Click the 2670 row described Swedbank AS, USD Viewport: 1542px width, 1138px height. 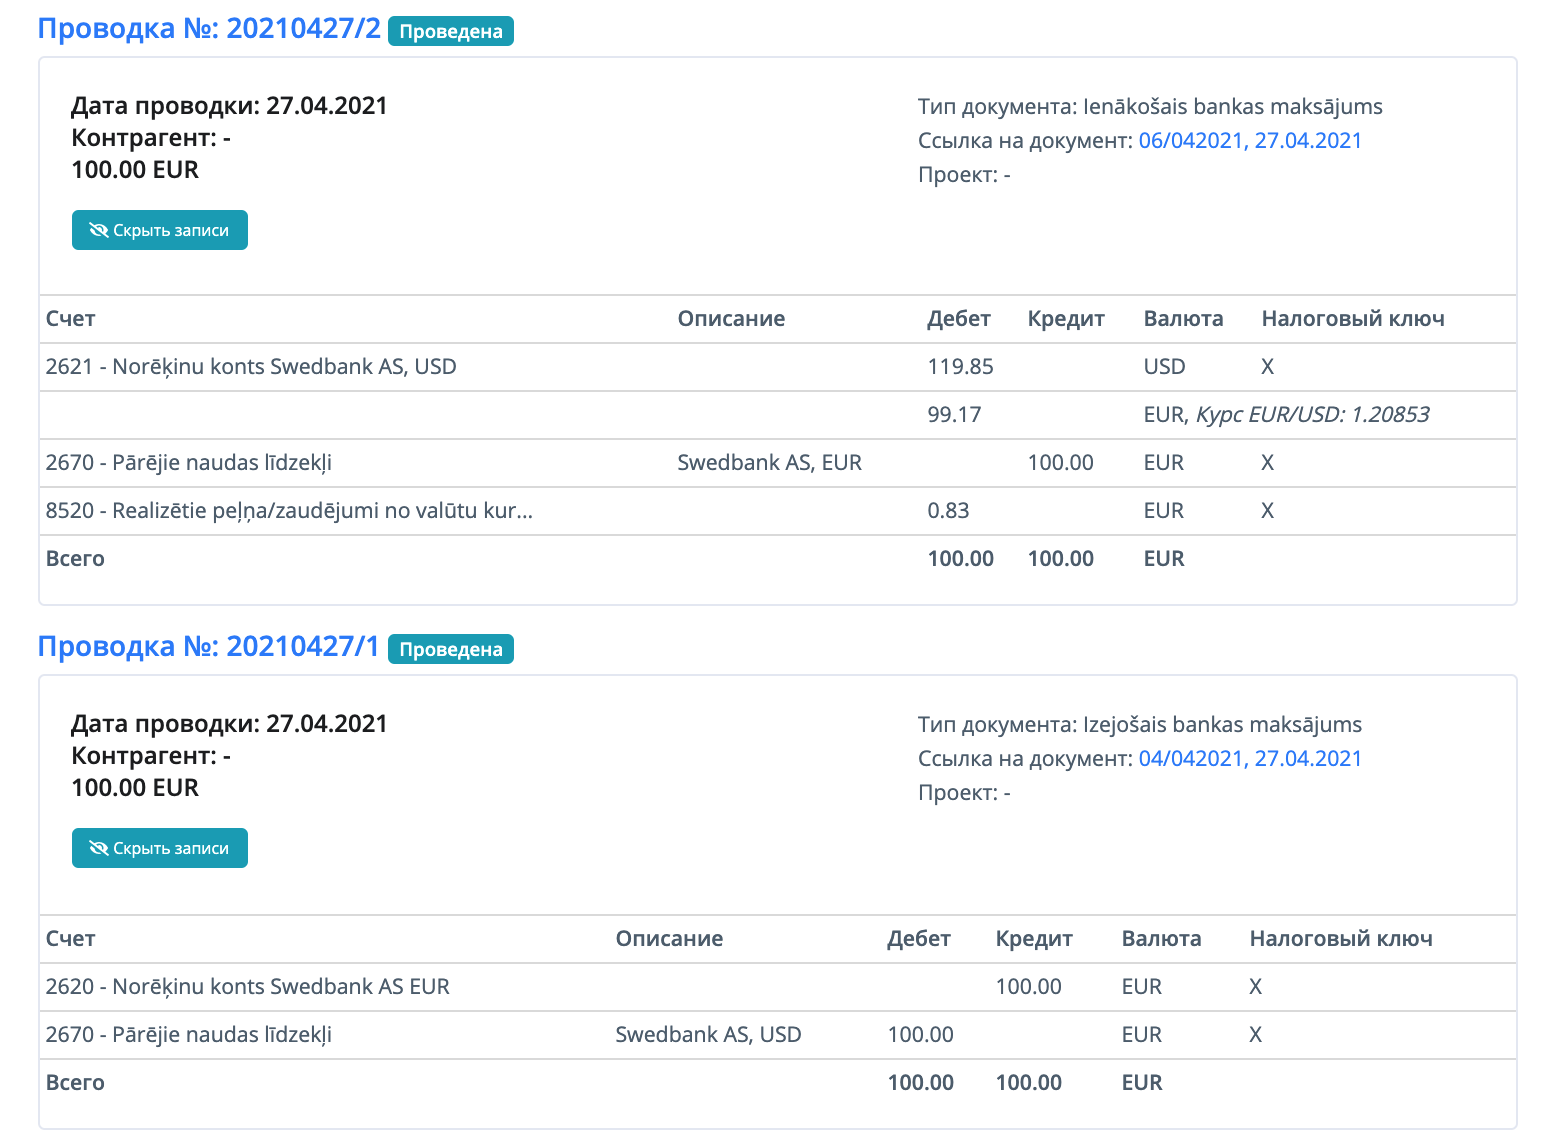tap(189, 1035)
